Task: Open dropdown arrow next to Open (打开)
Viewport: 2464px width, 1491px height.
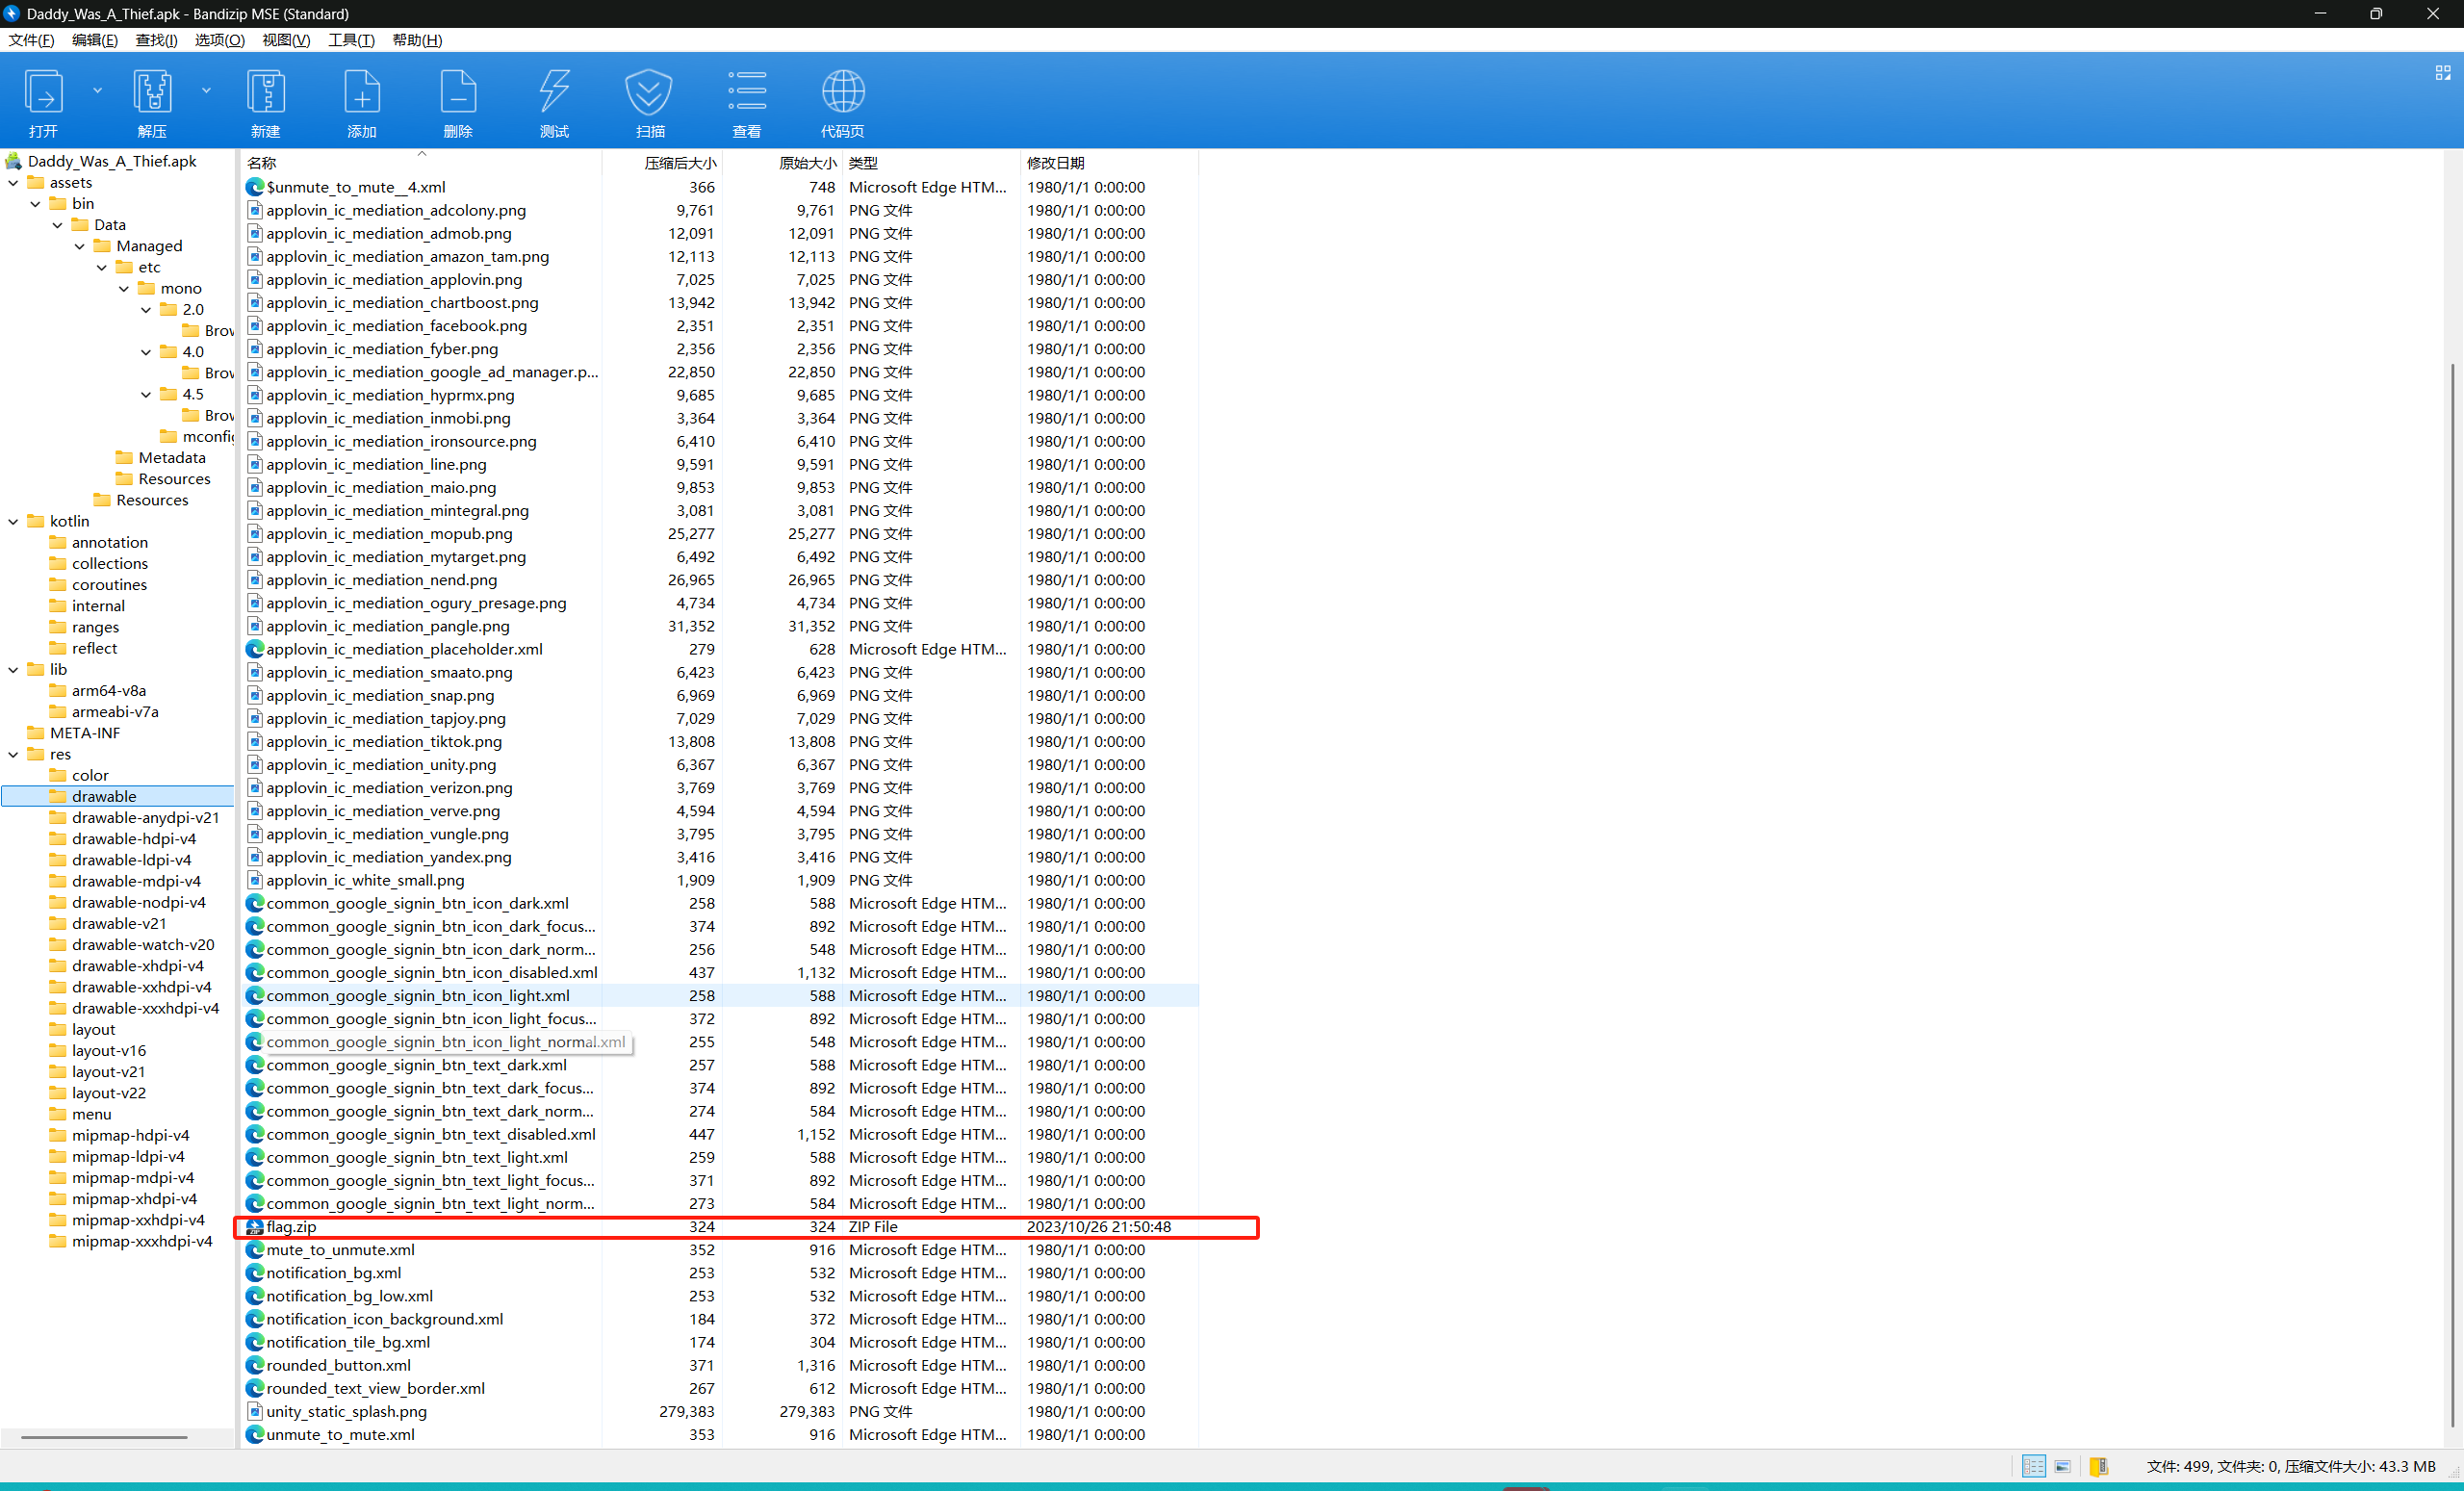Action: tap(97, 90)
